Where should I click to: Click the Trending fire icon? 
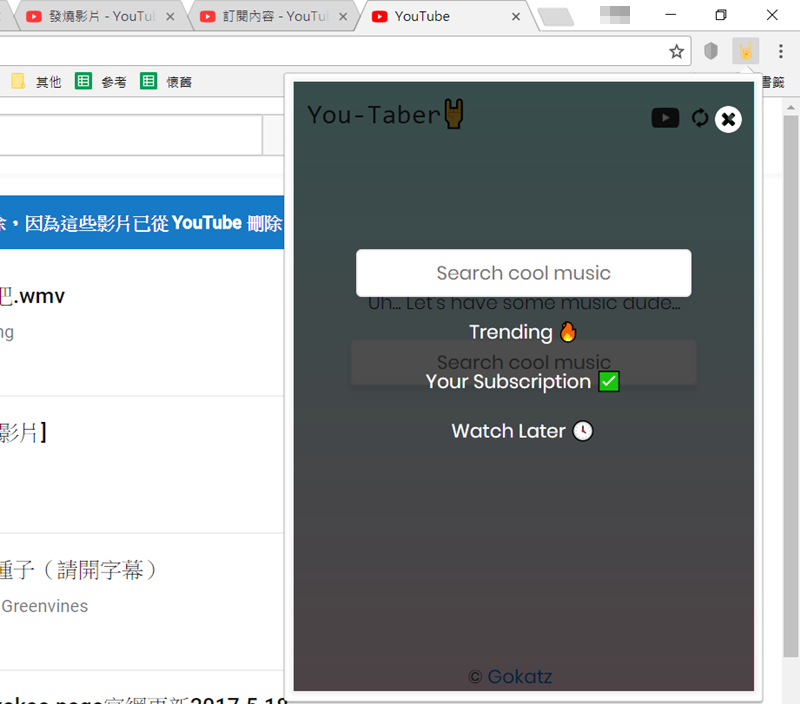(x=568, y=332)
